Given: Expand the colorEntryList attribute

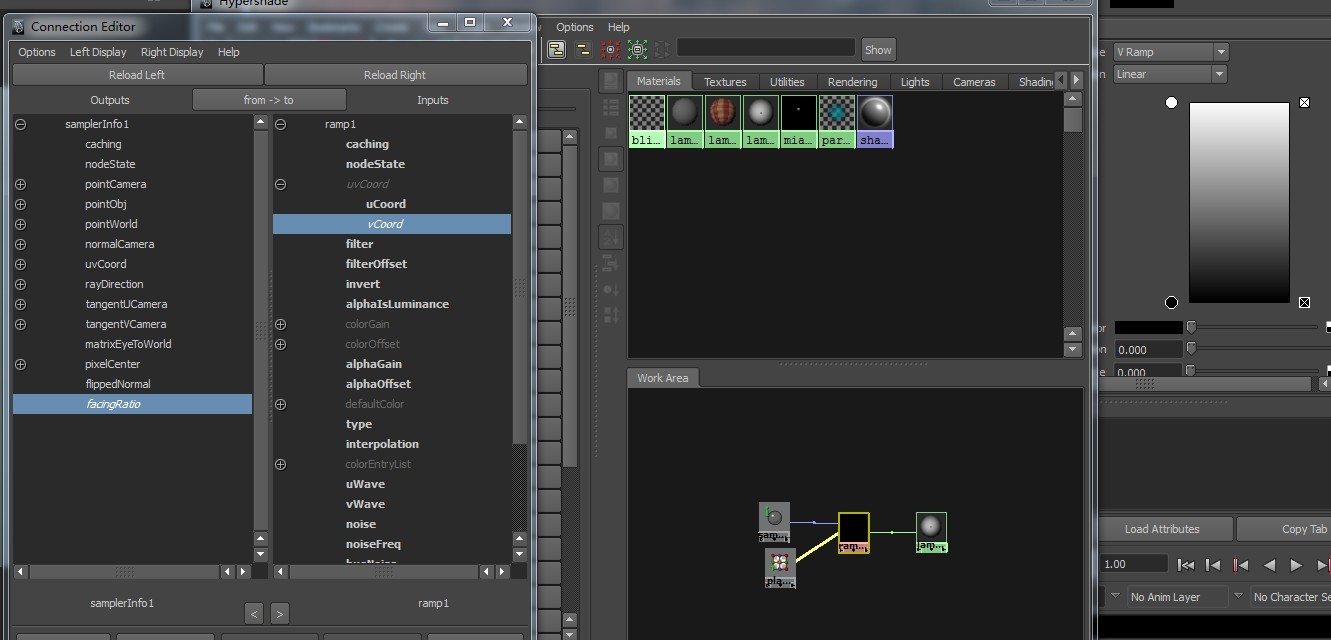Looking at the screenshot, I should (280, 464).
